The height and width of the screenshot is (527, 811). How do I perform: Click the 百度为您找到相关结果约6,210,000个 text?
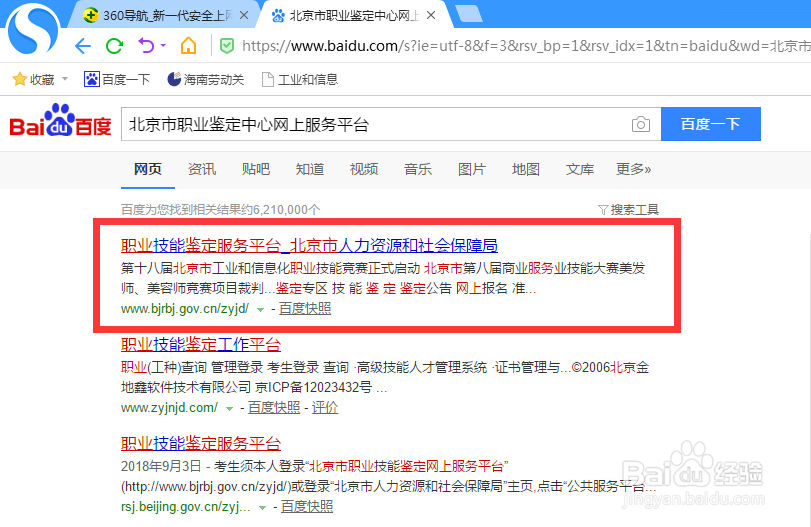tap(220, 209)
